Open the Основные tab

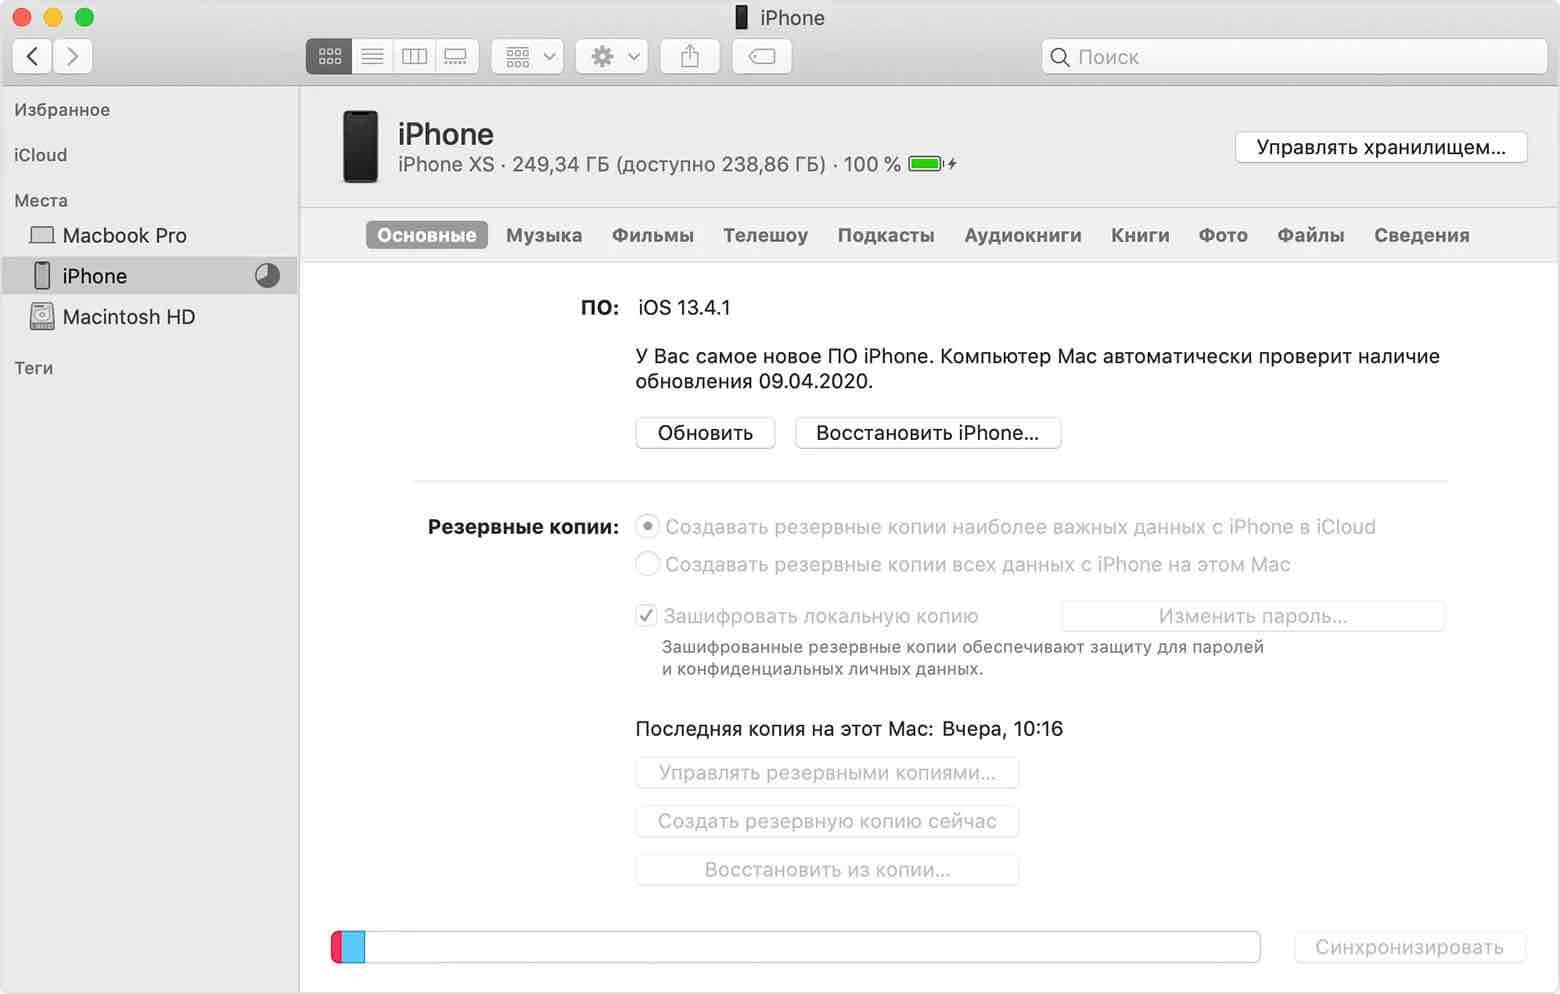click(427, 235)
